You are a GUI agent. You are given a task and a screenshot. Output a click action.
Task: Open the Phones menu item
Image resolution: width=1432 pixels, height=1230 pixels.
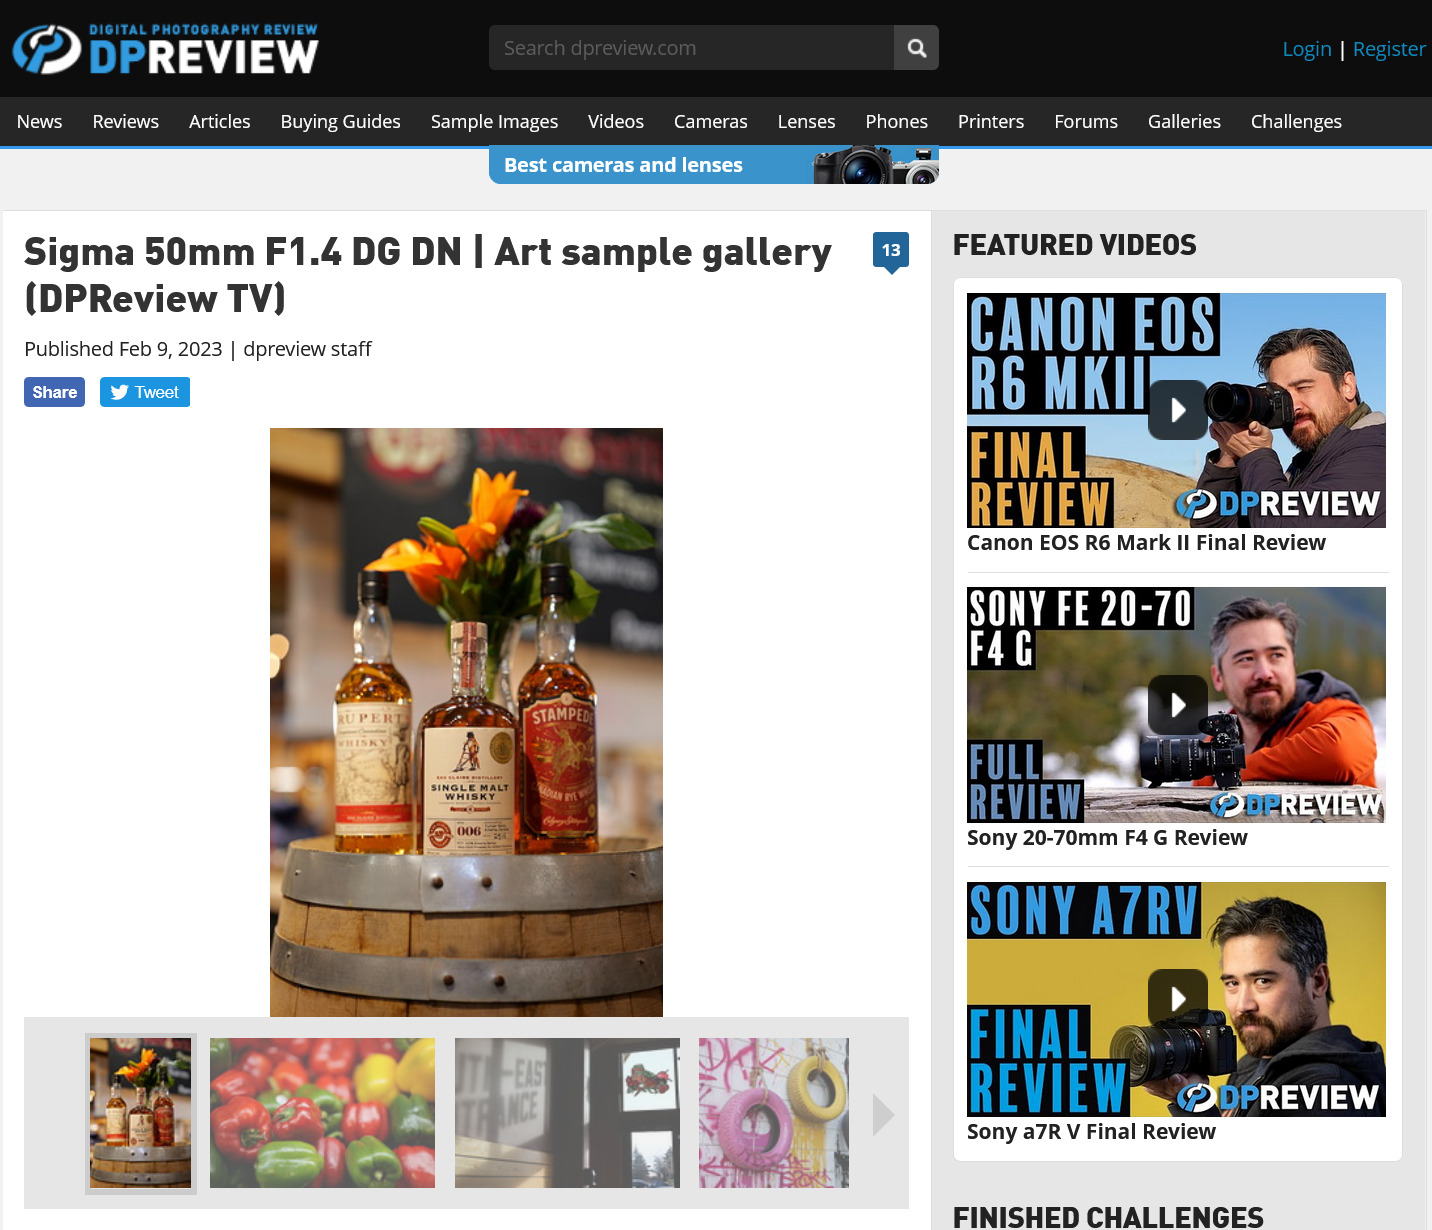click(896, 121)
